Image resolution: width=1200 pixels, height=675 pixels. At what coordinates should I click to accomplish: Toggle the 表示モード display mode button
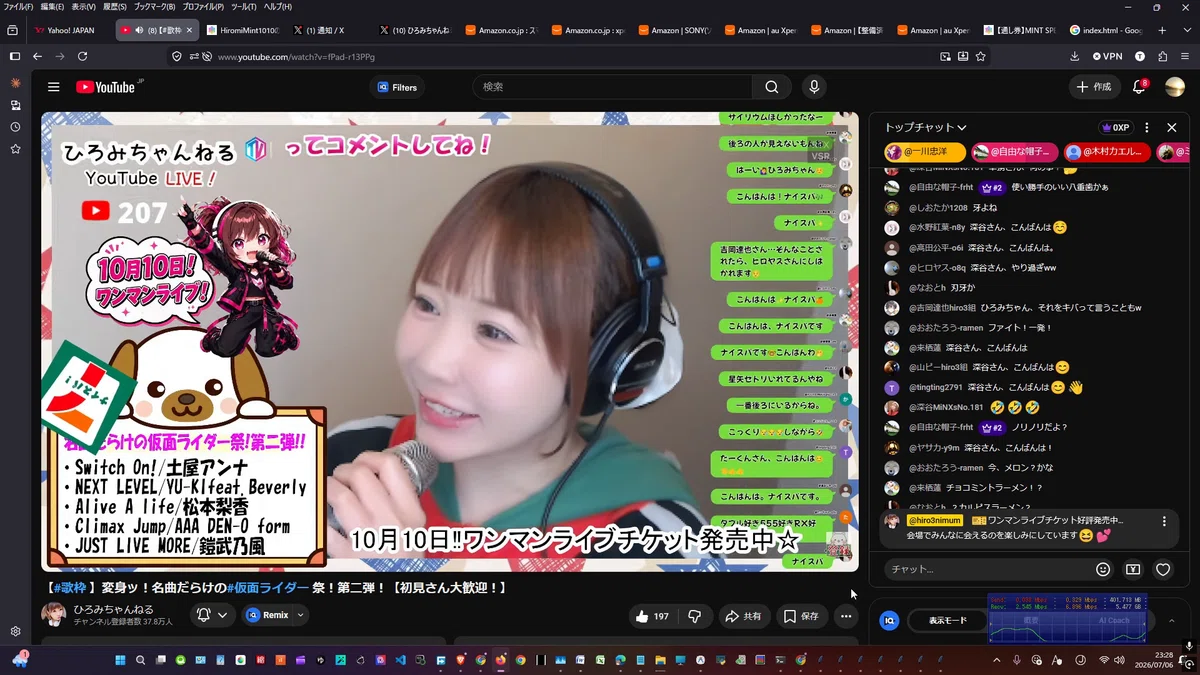(948, 620)
